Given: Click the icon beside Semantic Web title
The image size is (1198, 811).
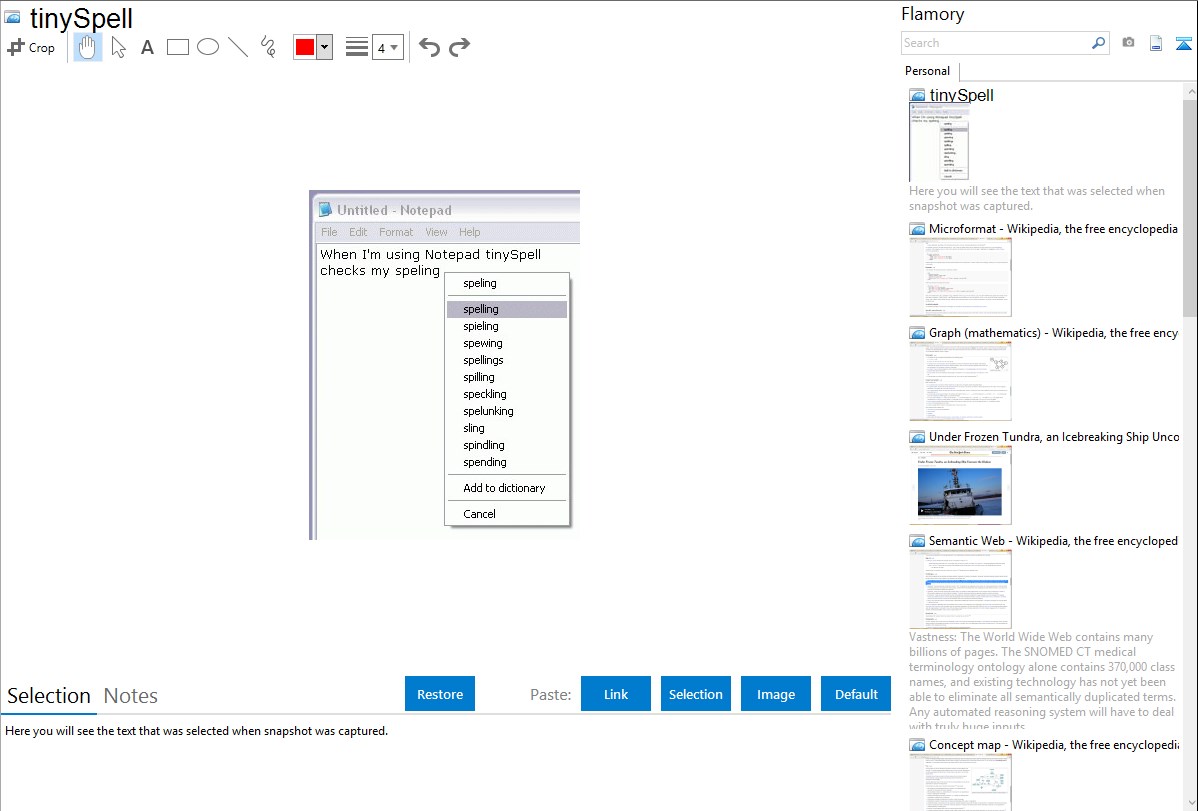Looking at the screenshot, I should 917,541.
